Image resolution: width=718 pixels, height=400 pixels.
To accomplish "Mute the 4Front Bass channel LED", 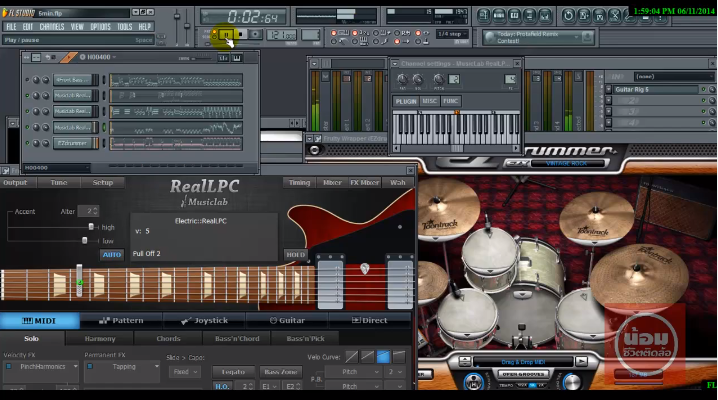I will 27,80.
